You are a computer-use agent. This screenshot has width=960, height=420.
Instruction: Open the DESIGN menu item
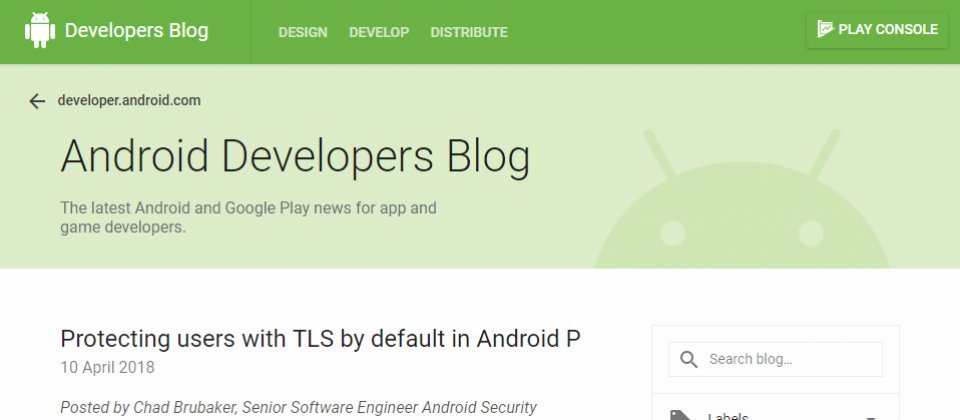point(302,32)
